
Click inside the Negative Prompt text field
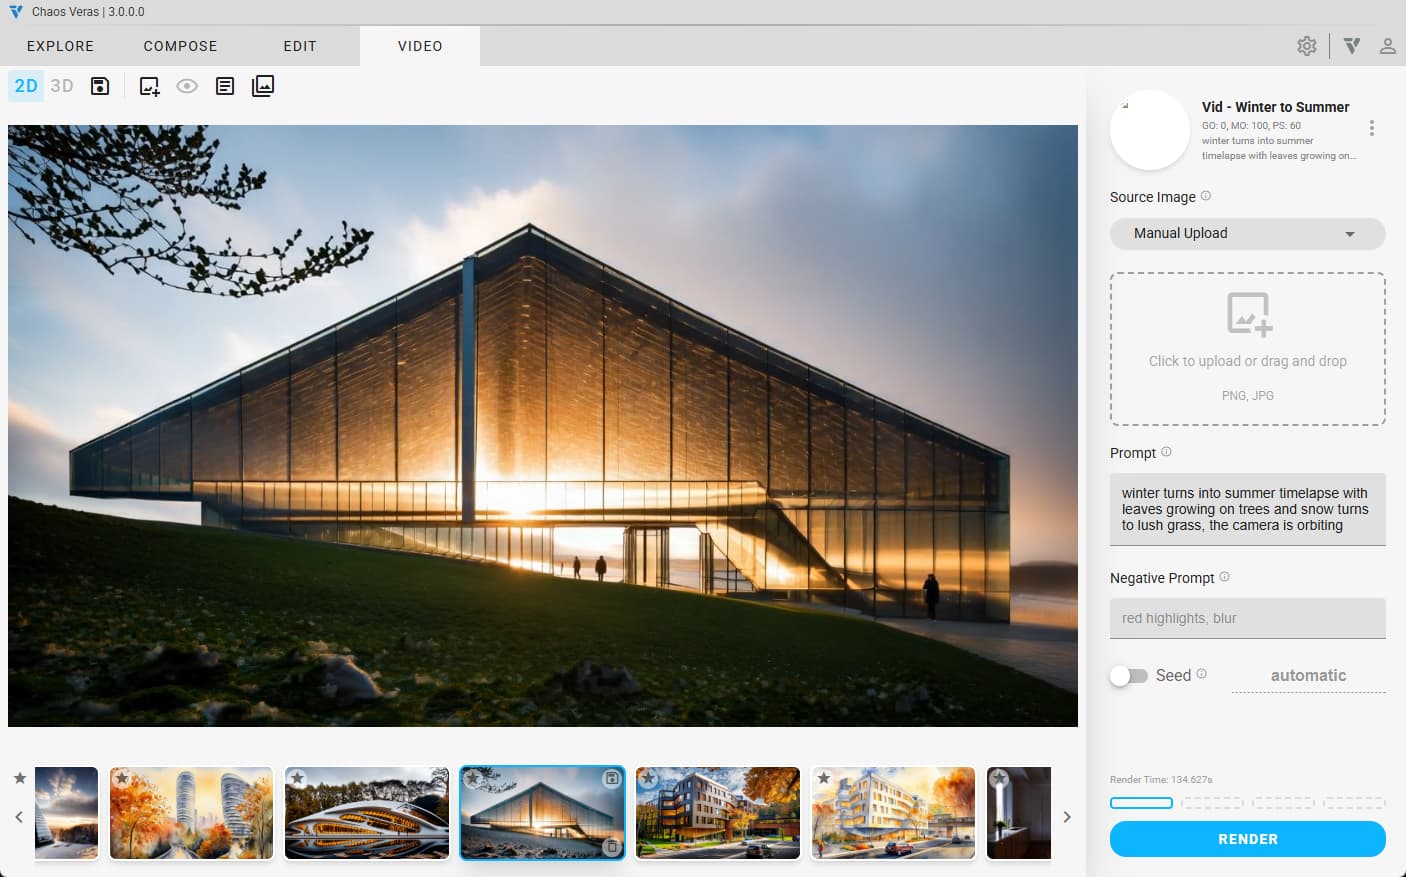point(1247,618)
